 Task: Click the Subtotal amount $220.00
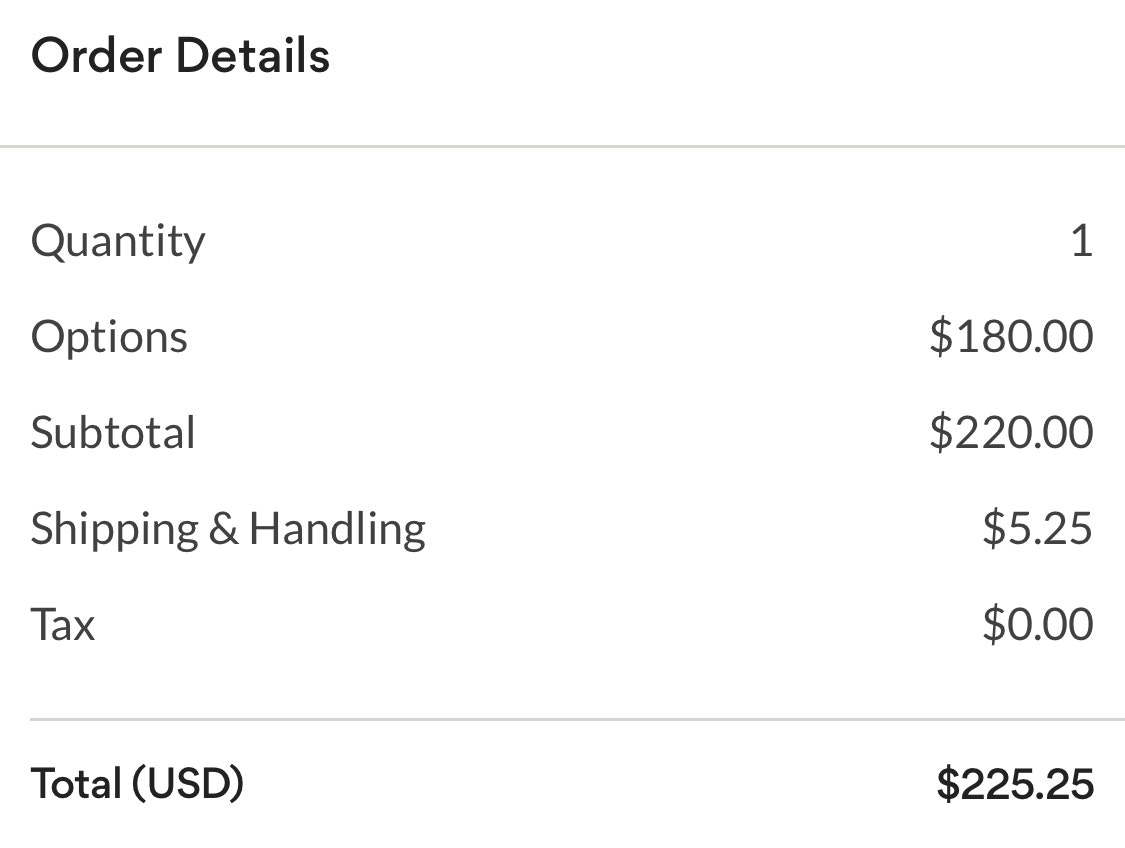tap(1010, 432)
